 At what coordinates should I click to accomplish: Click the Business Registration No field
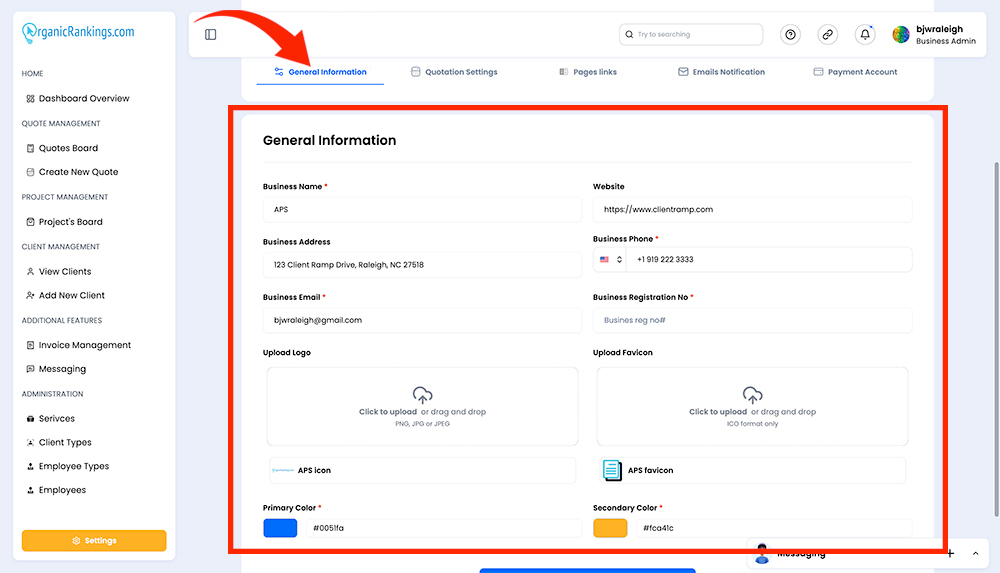tap(753, 320)
